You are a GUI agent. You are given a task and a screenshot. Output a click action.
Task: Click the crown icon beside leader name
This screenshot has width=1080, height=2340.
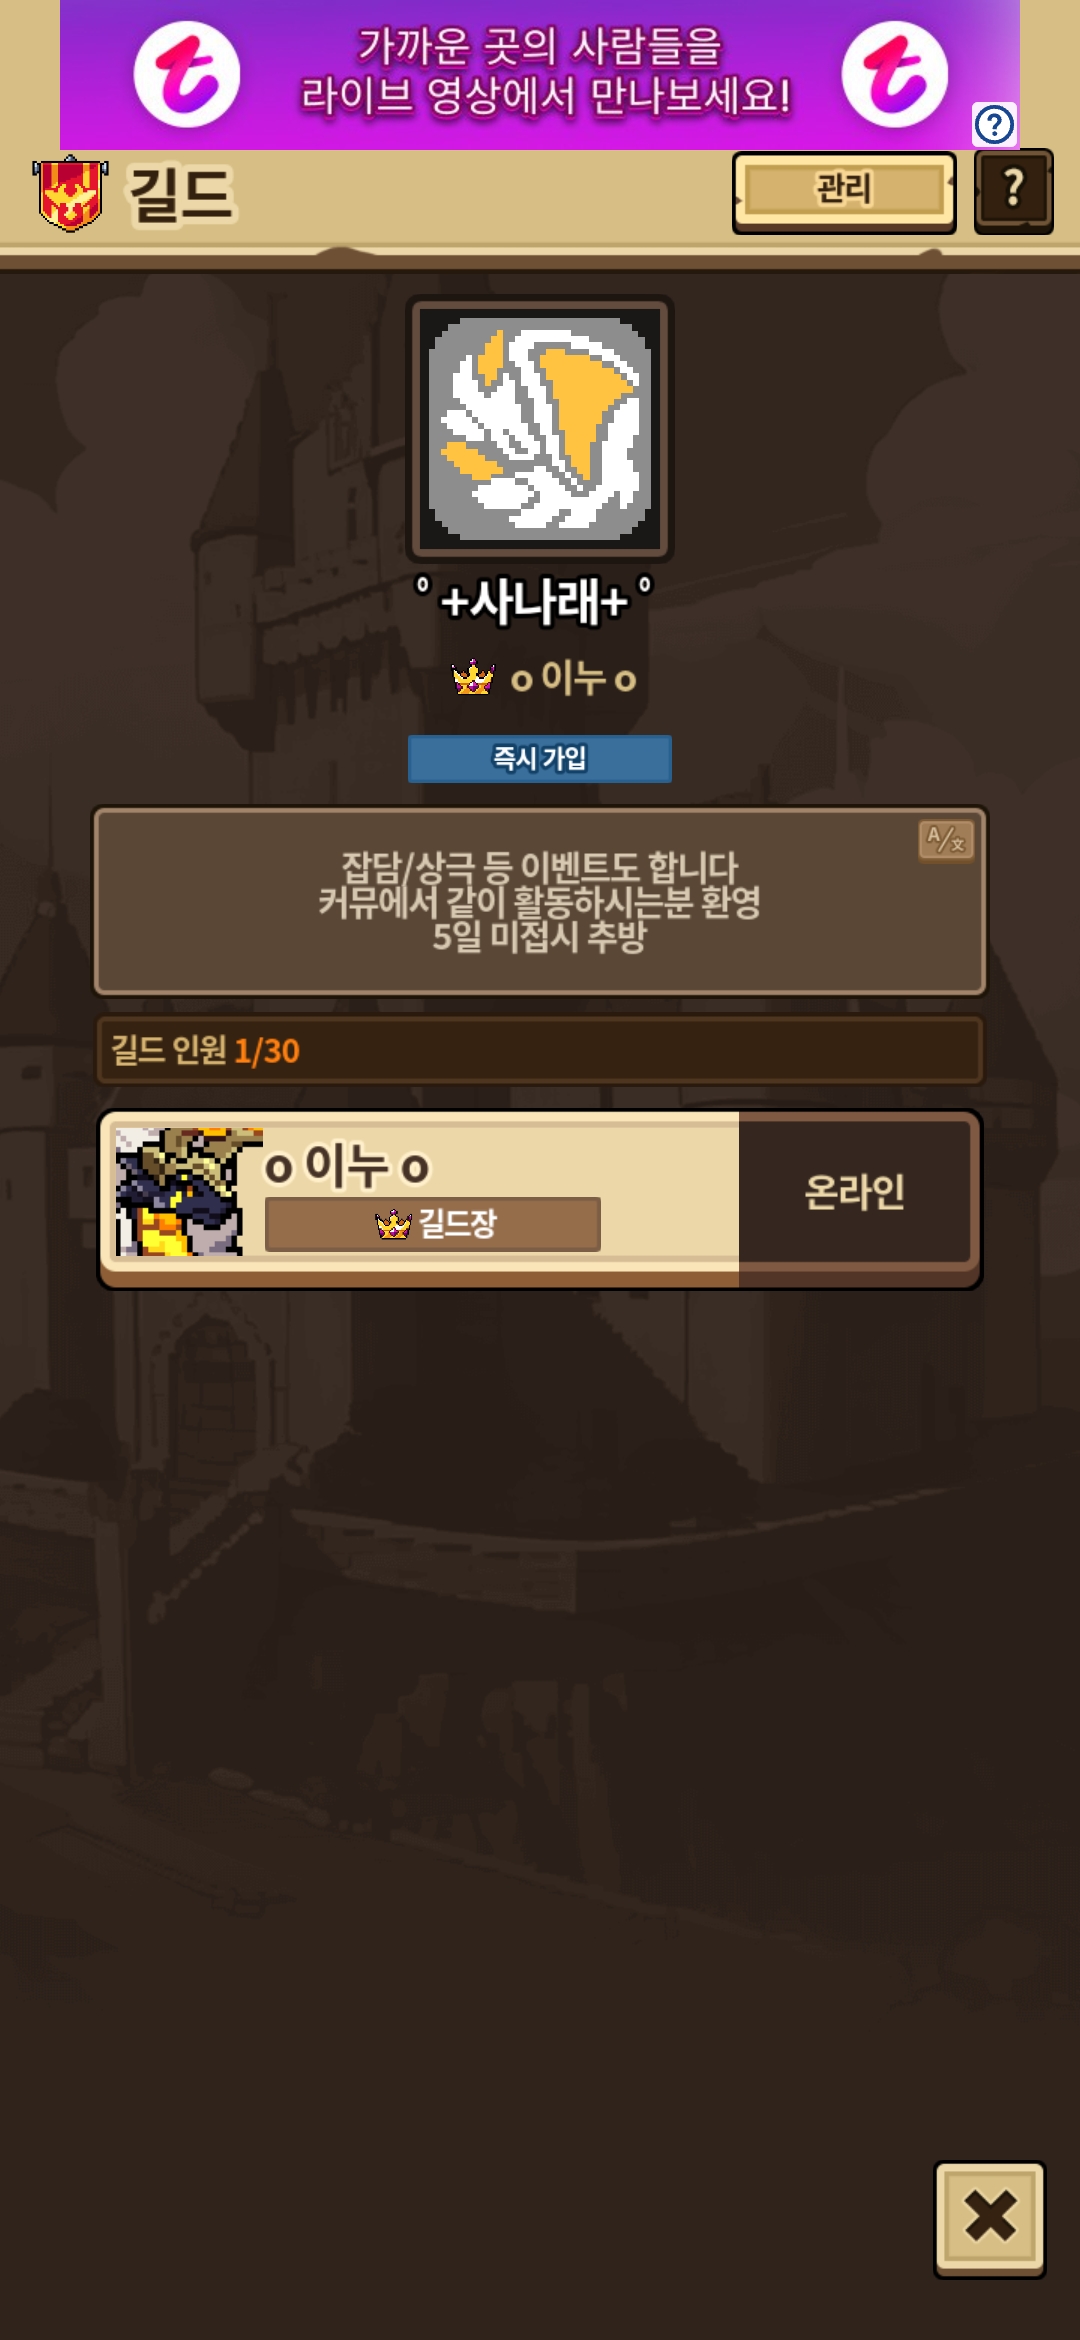pos(473,678)
